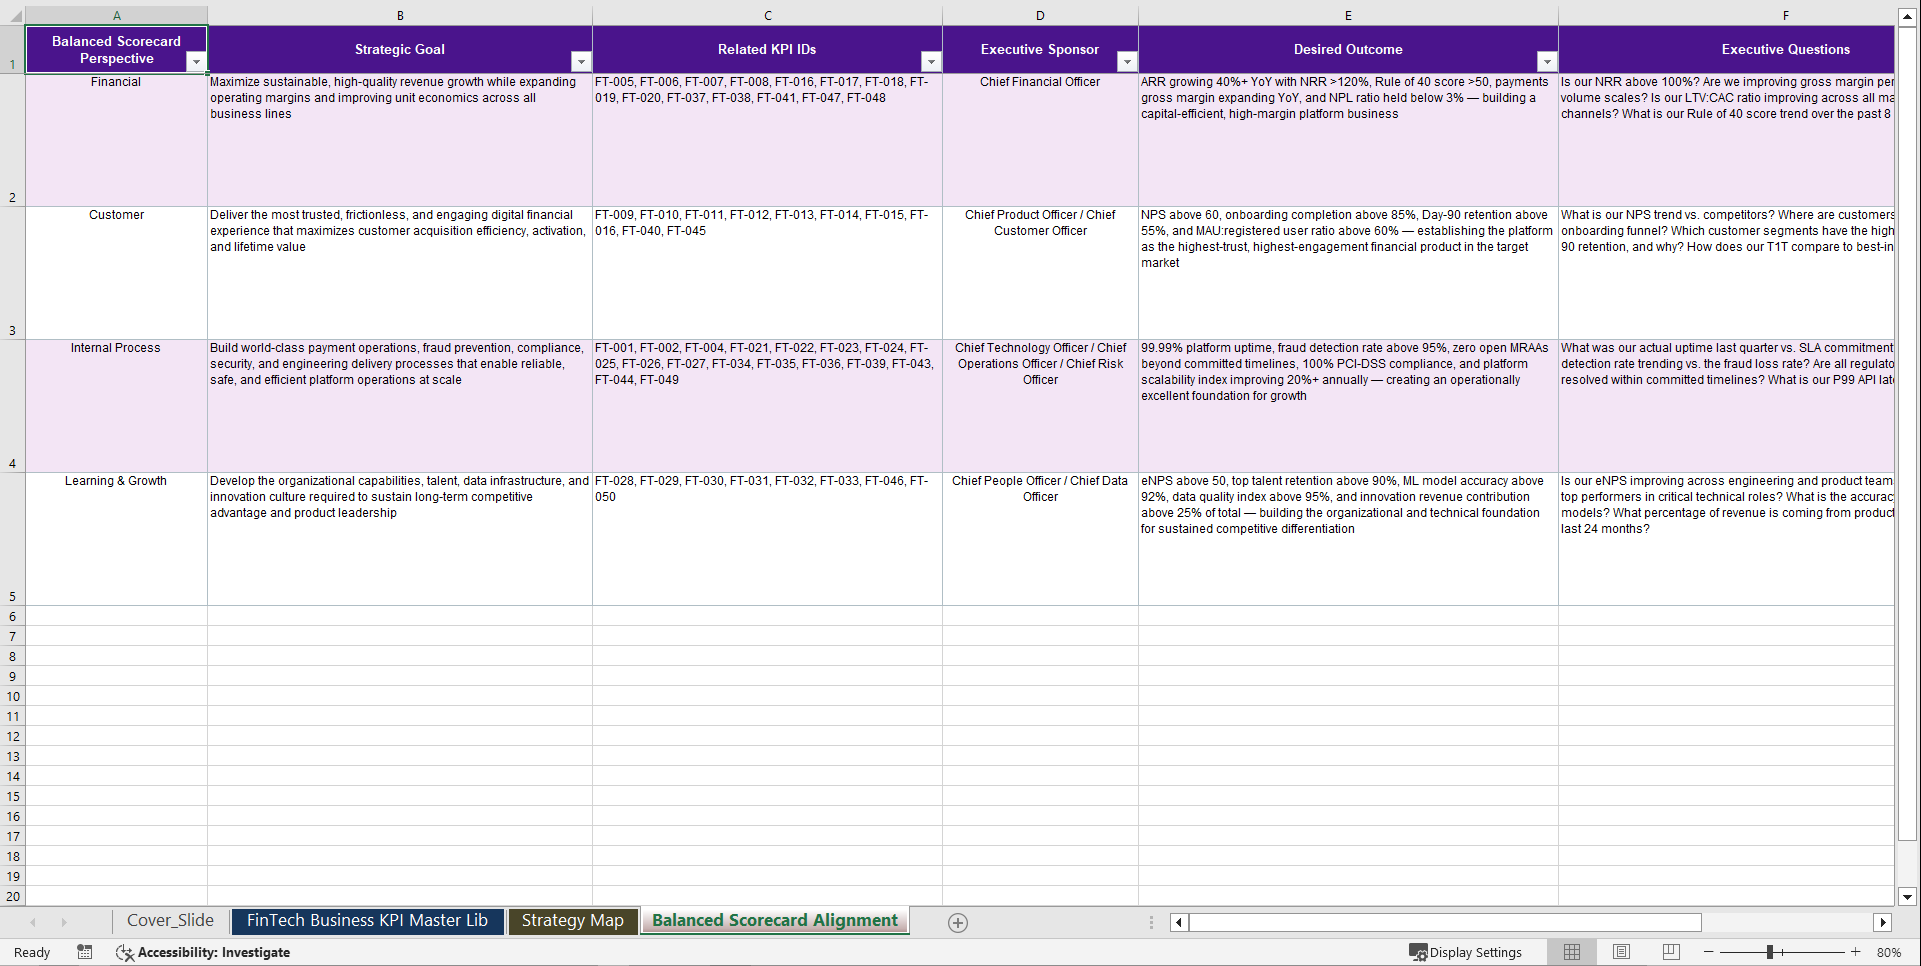
Task: Switch to Page Break Preview
Action: [x=1671, y=952]
